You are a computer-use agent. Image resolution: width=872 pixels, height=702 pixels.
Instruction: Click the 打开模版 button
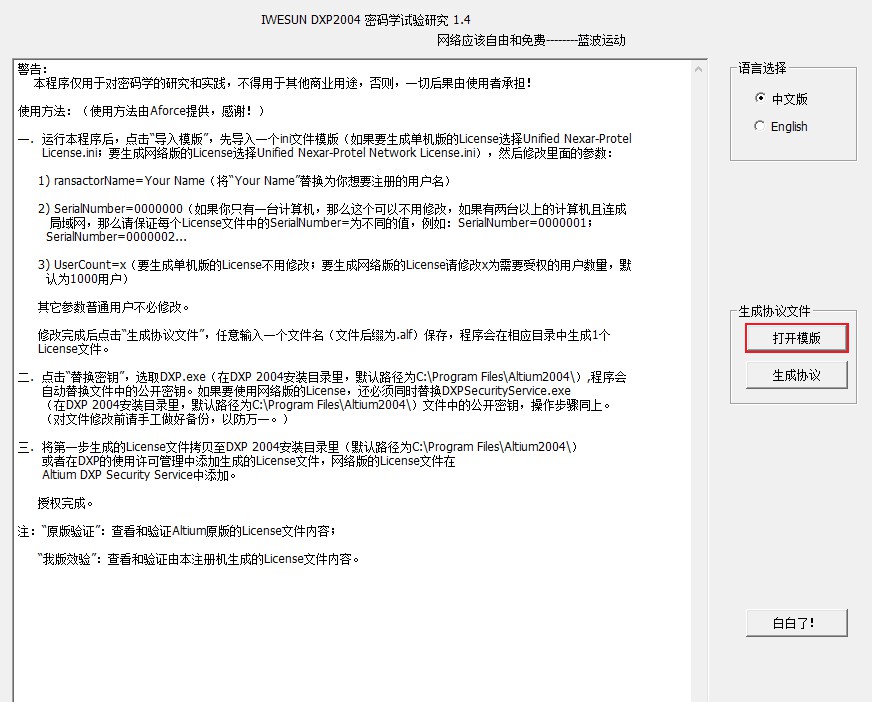[796, 338]
